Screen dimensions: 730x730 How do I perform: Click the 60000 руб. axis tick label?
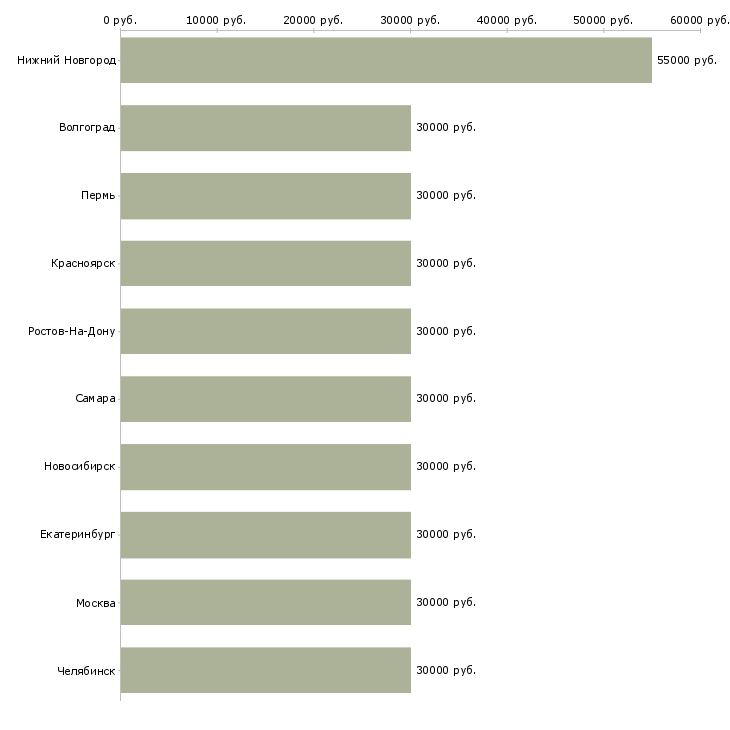tap(699, 19)
